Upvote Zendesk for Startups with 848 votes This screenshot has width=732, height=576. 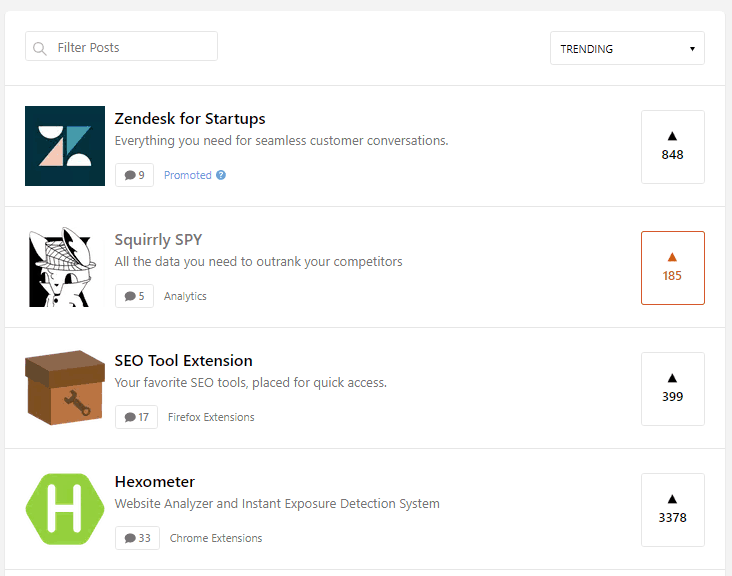pyautogui.click(x=673, y=147)
